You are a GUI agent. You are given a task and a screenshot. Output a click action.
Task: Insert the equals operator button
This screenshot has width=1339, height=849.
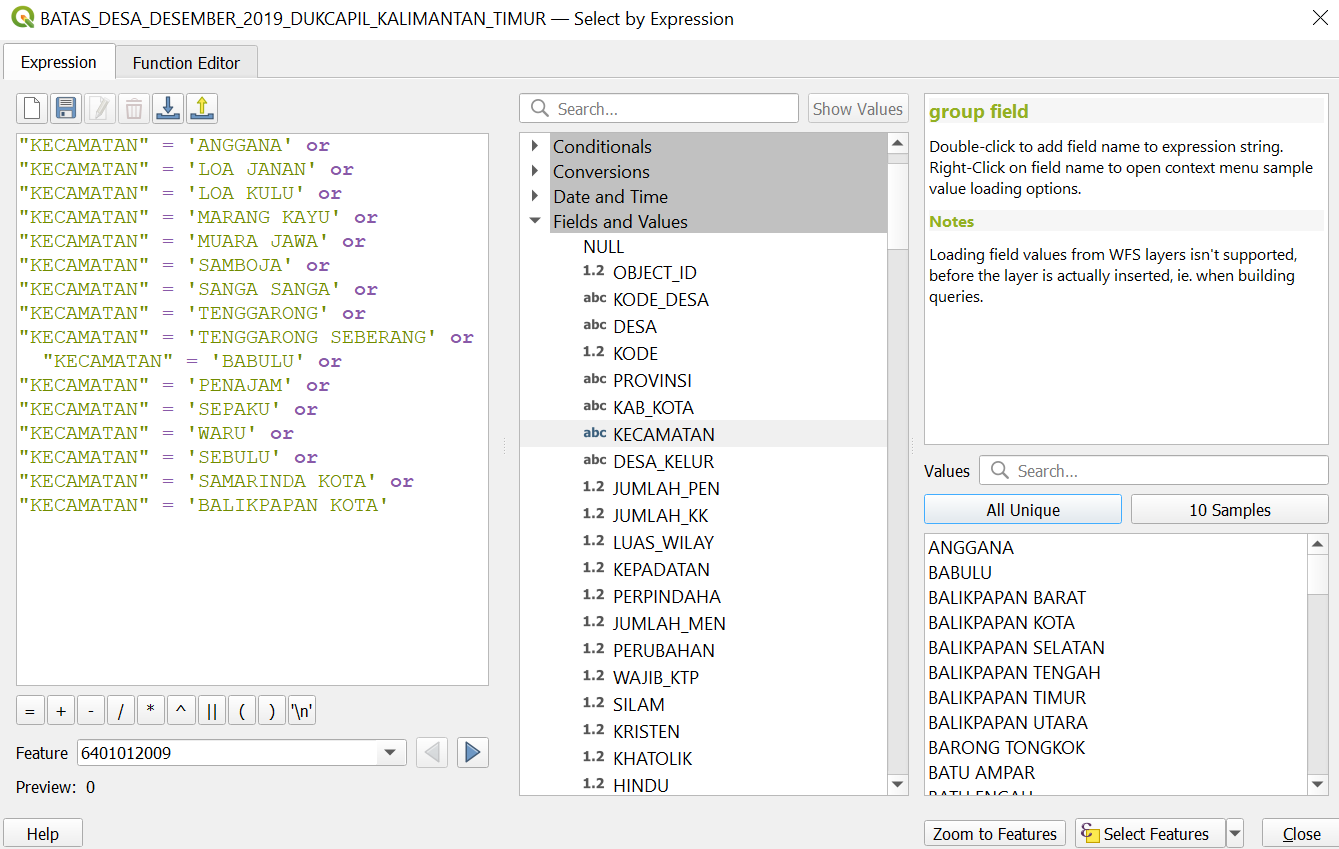tap(30, 711)
